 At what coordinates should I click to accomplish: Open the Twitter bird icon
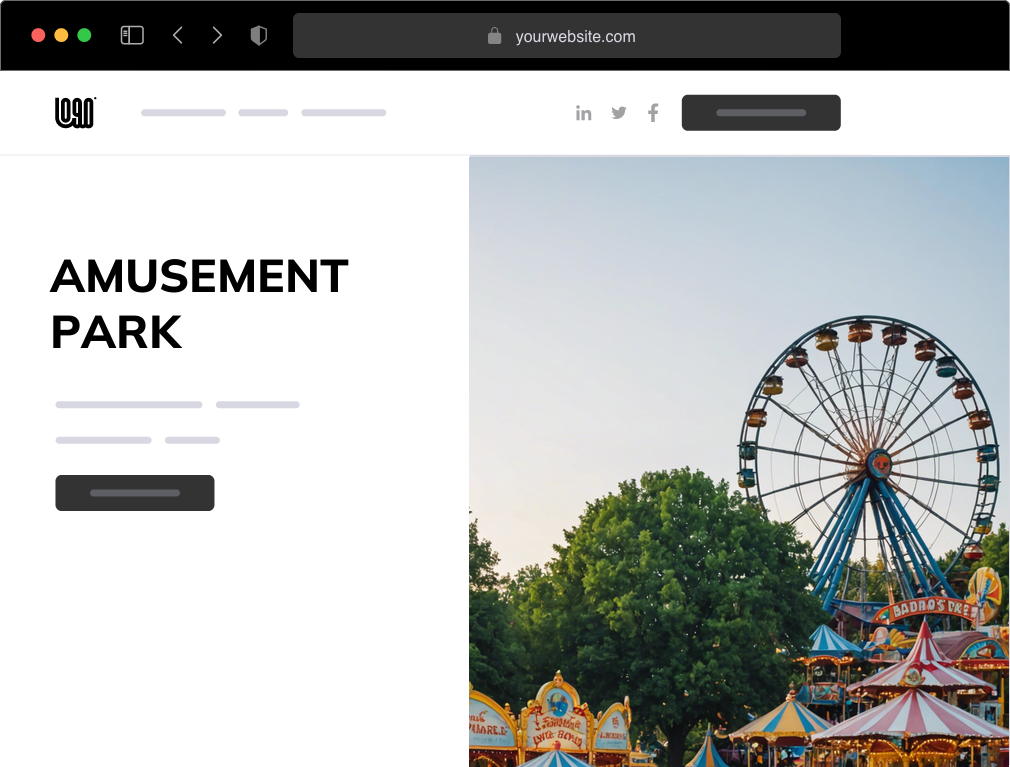pos(619,113)
